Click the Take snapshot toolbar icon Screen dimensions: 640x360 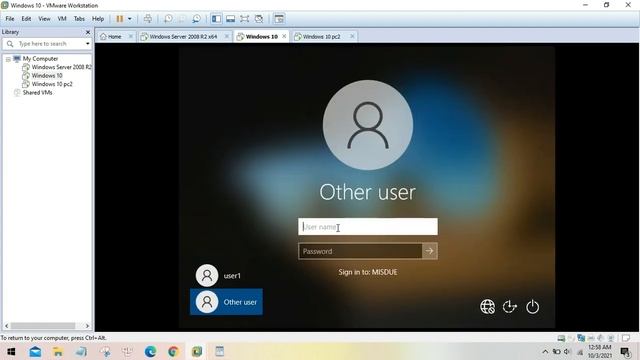tap(168, 19)
